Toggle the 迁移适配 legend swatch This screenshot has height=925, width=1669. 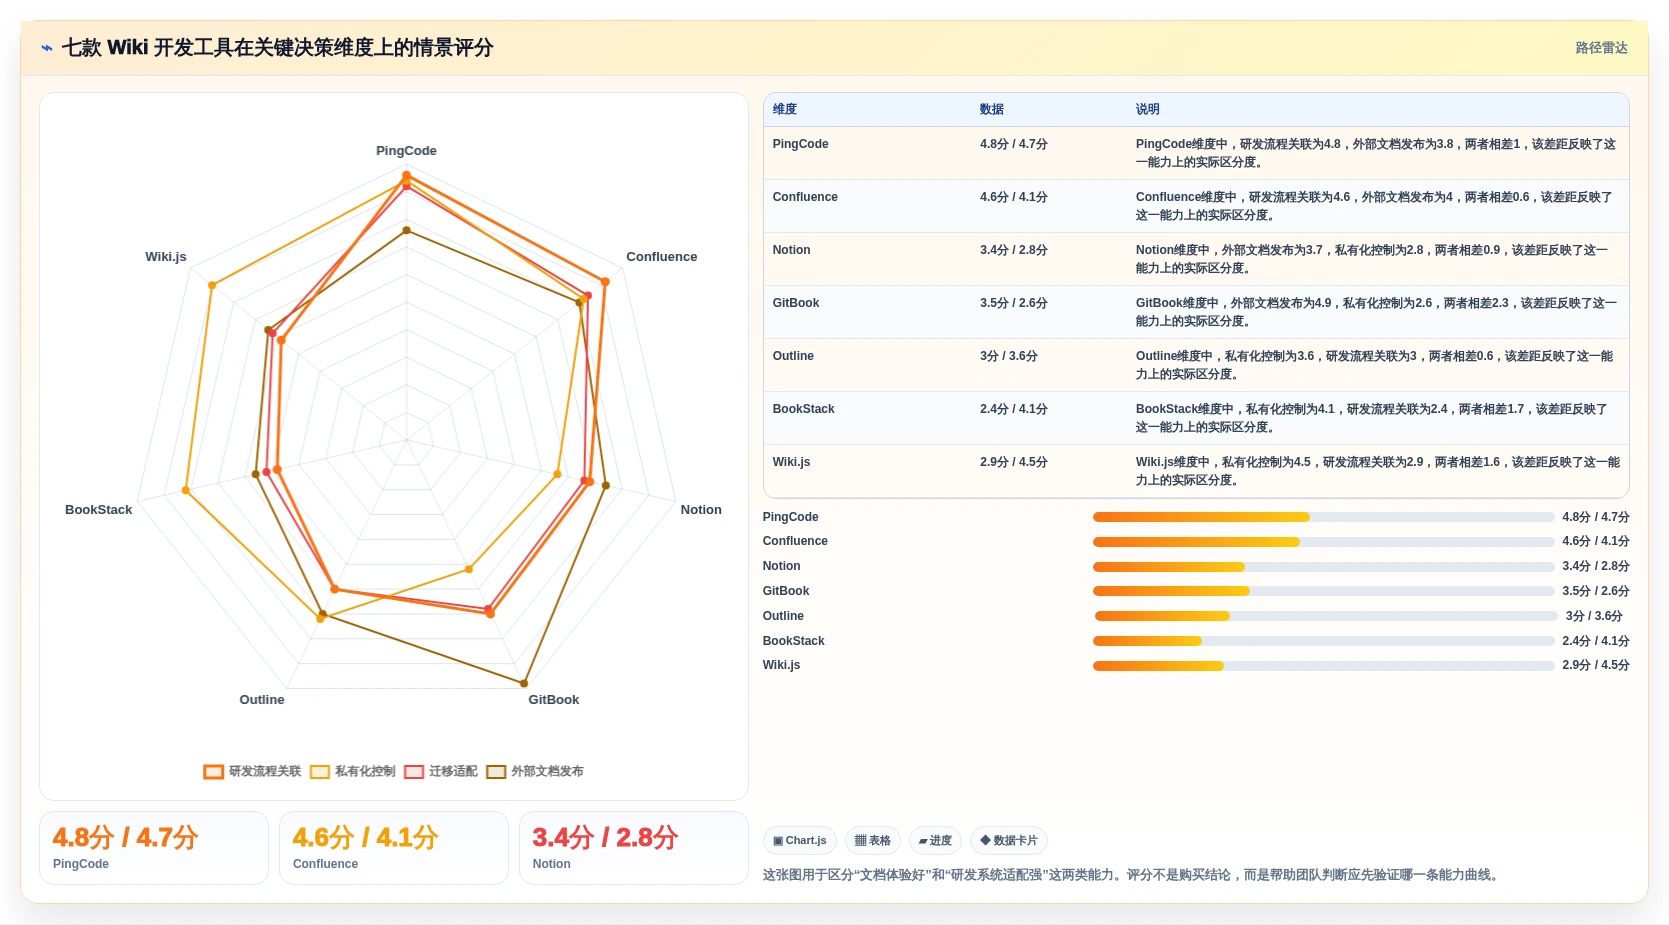(414, 772)
